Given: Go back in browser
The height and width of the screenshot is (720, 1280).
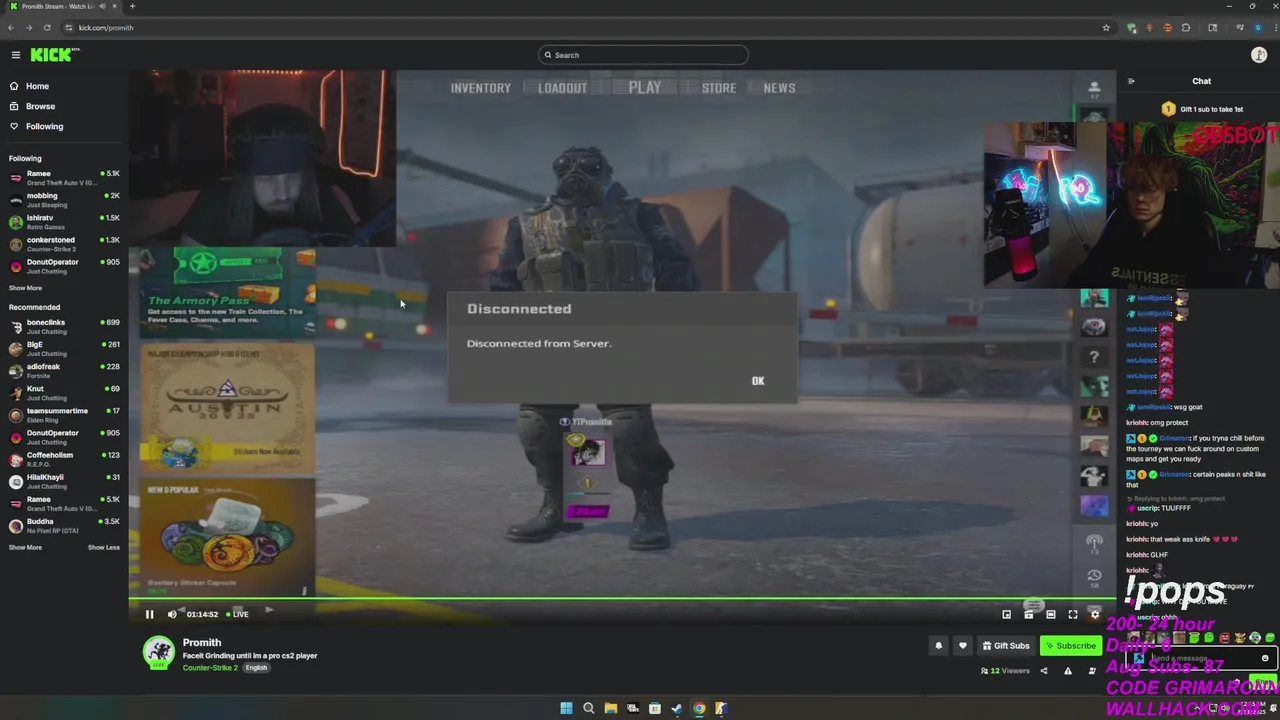Looking at the screenshot, I should tap(11, 28).
